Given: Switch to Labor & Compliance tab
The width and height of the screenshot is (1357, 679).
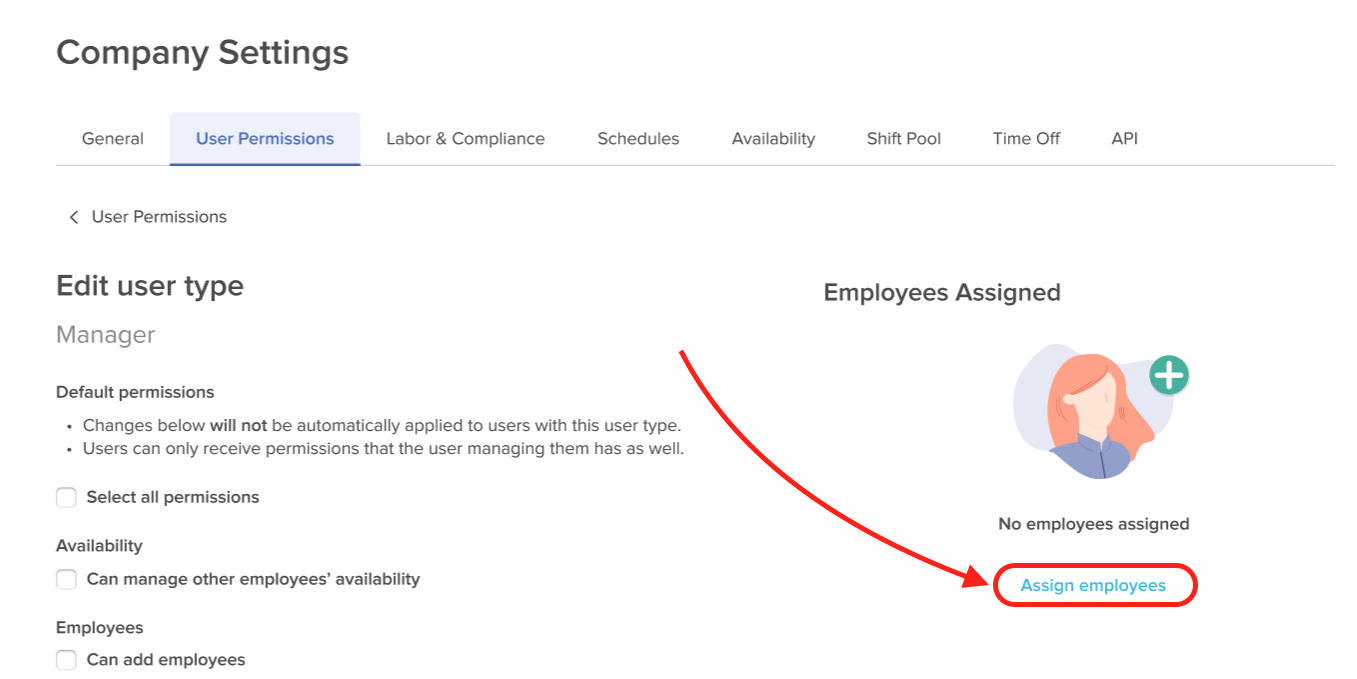Looking at the screenshot, I should point(466,139).
